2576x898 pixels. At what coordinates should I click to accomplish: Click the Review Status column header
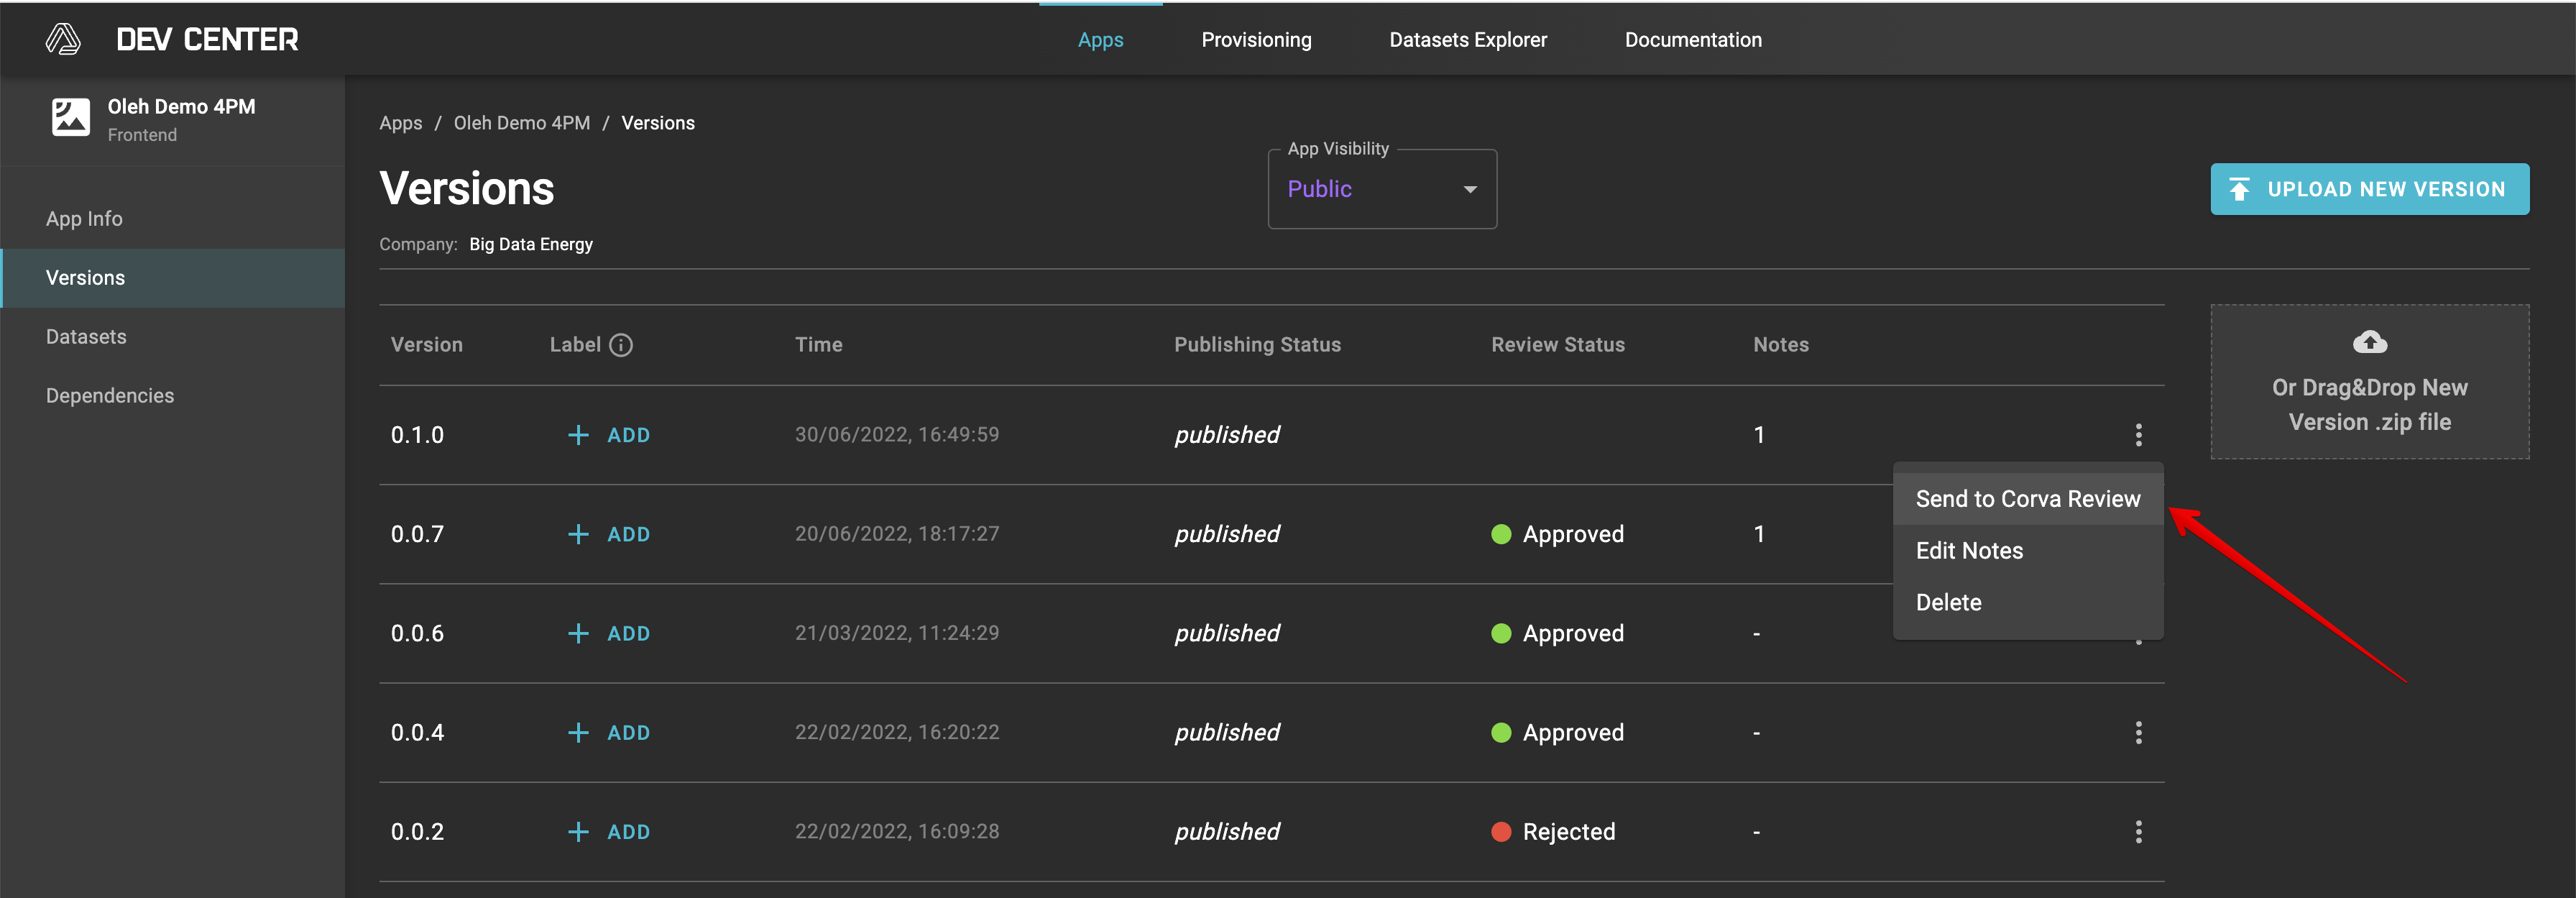pos(1558,345)
